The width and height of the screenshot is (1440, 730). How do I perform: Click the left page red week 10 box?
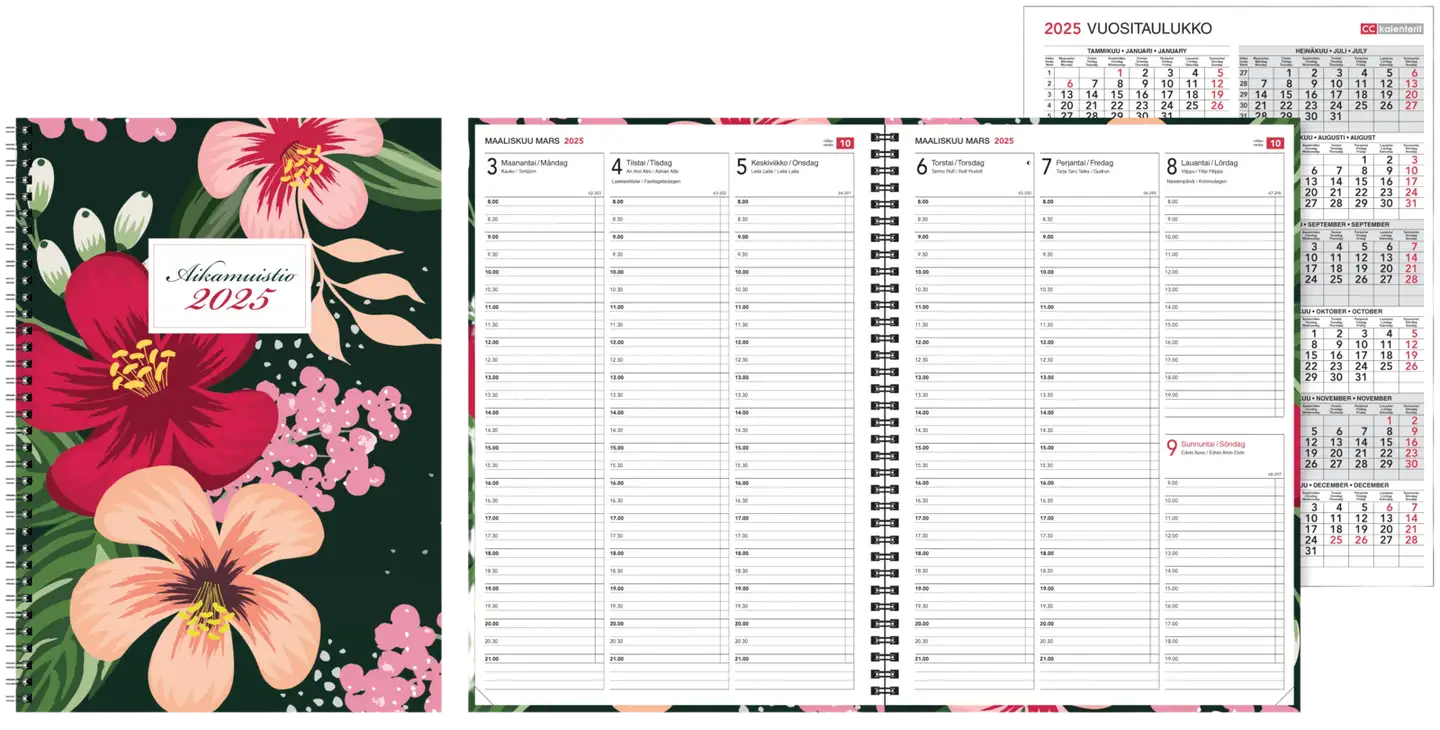point(845,143)
